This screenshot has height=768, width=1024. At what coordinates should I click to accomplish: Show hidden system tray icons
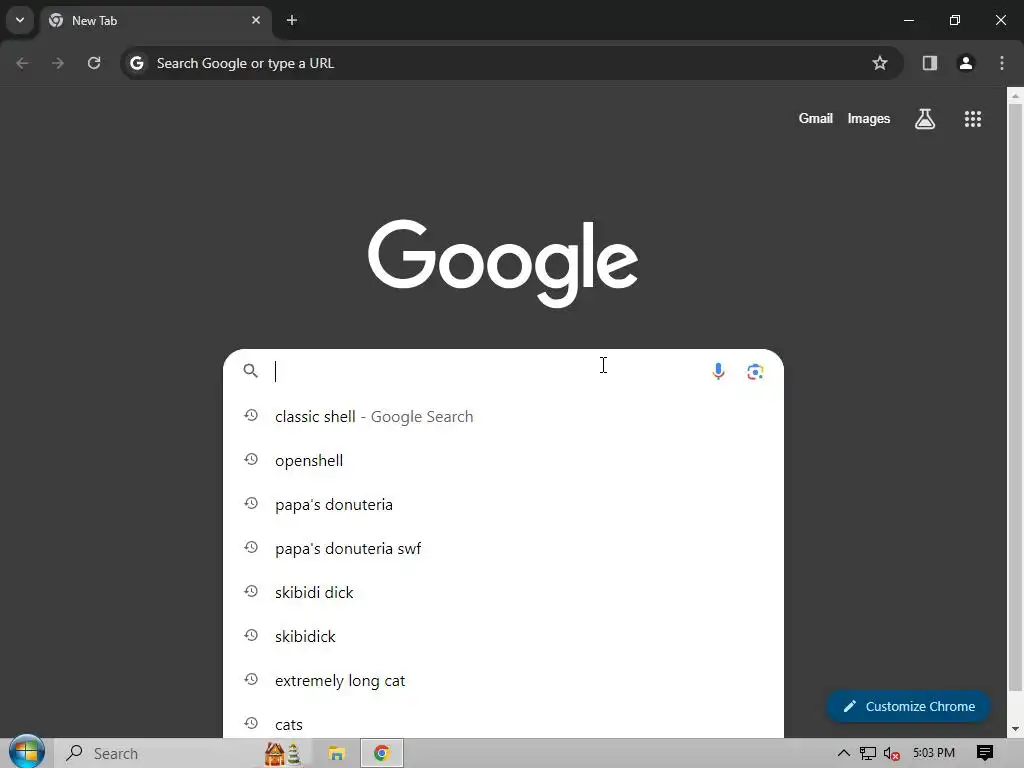click(x=844, y=754)
